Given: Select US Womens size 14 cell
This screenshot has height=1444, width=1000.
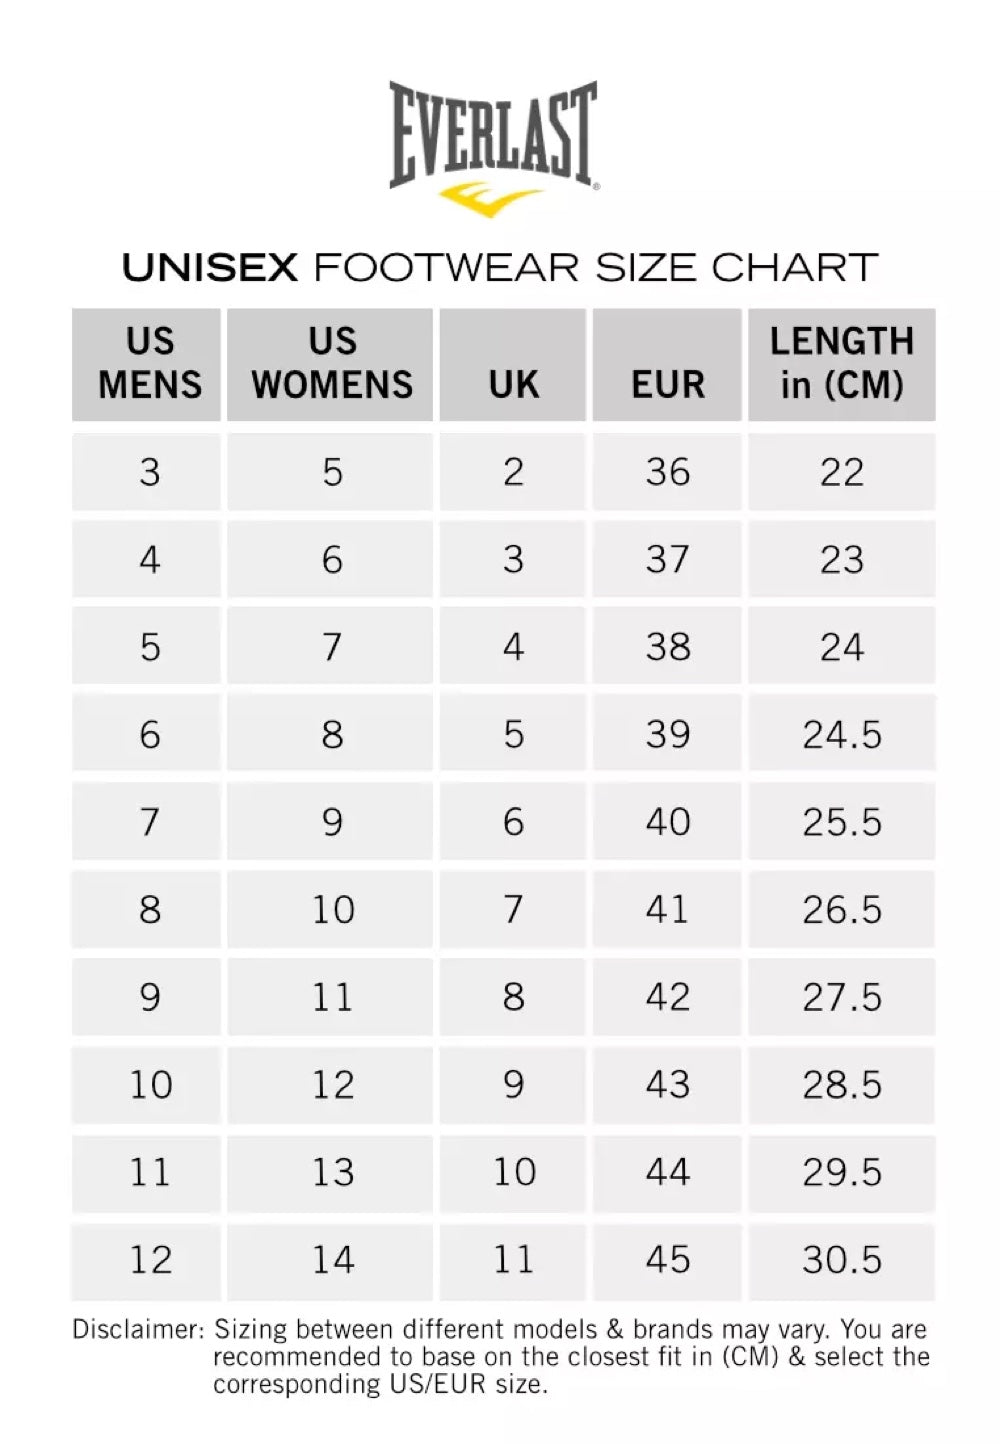Looking at the screenshot, I should (332, 1260).
